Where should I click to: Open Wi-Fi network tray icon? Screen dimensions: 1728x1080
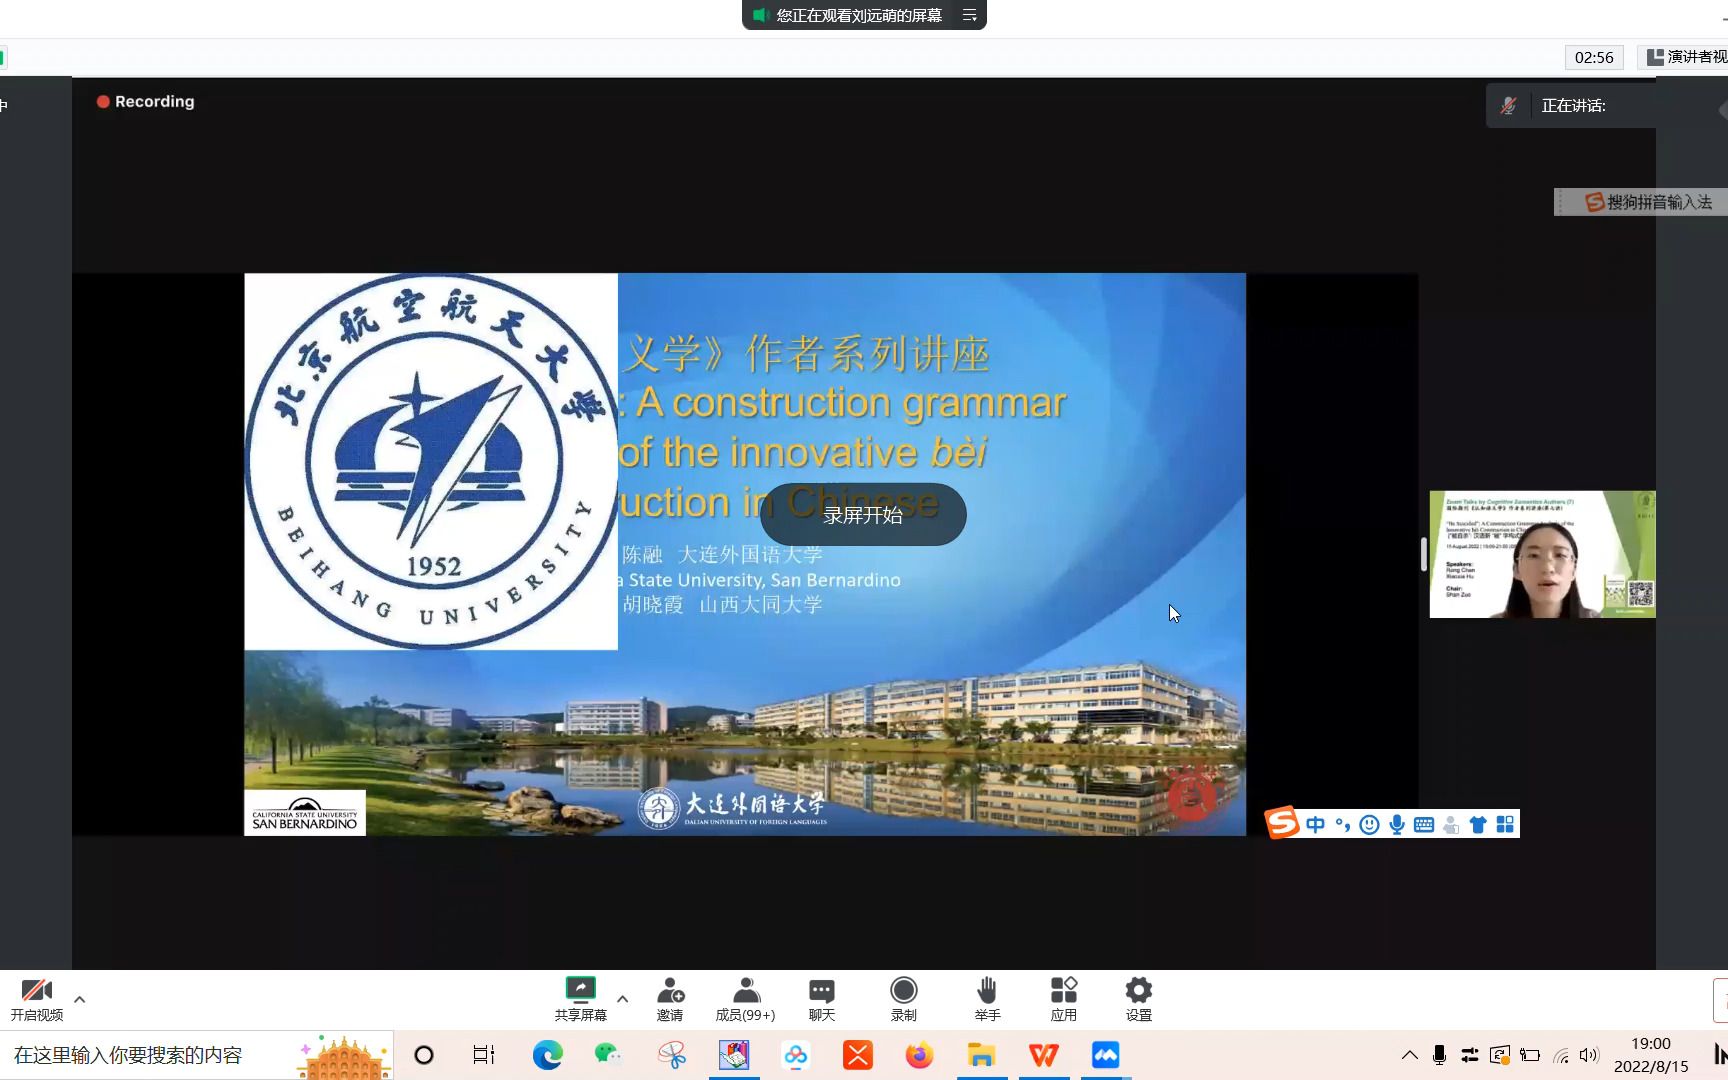(x=1561, y=1055)
